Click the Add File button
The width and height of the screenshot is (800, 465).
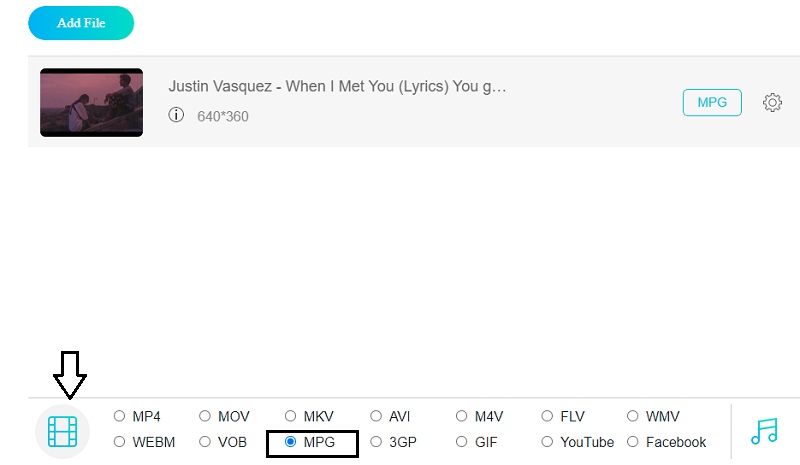tap(81, 23)
